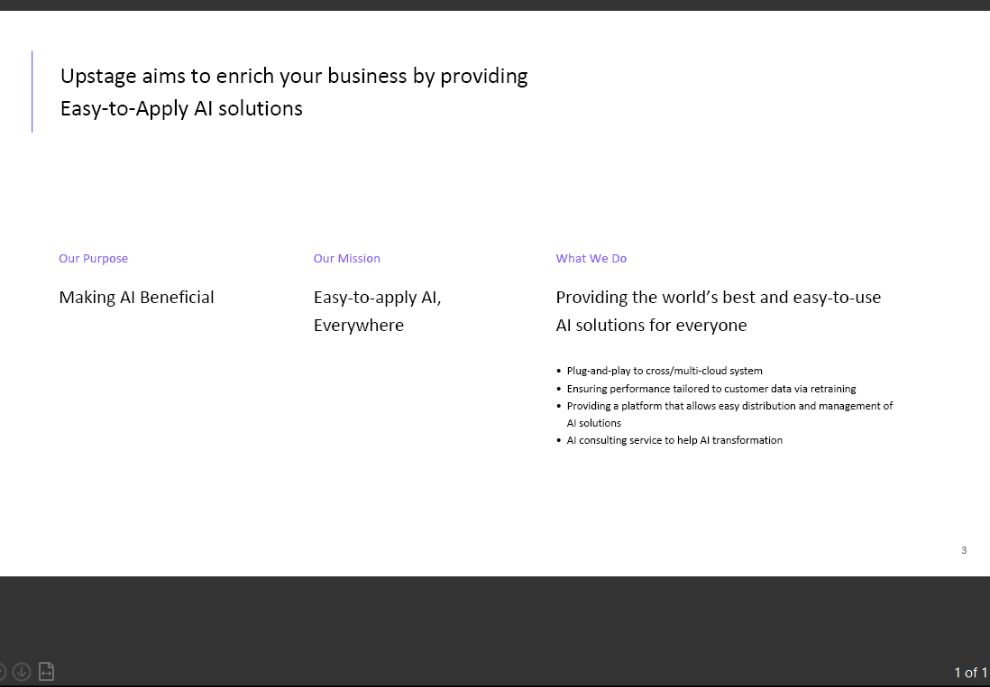Click the 'Providing the world's best' line
This screenshot has width=990, height=687.
pyautogui.click(x=718, y=297)
